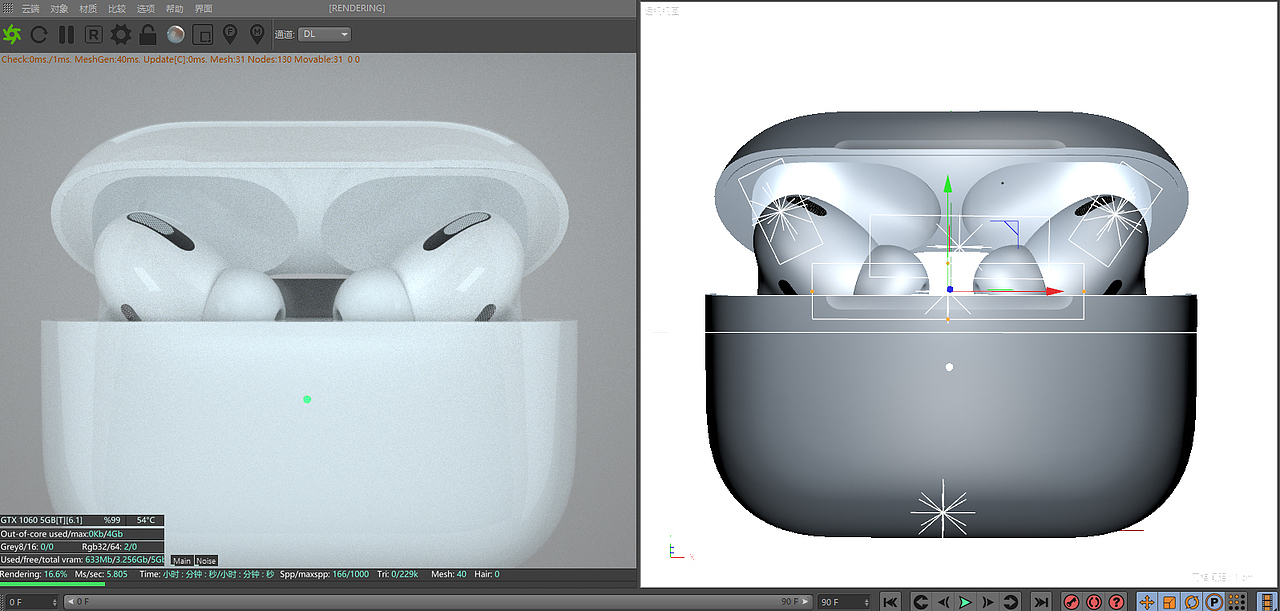The width and height of the screenshot is (1280, 611).
Task: Click the Rendering 16.6% status text
Action: pos(34,574)
